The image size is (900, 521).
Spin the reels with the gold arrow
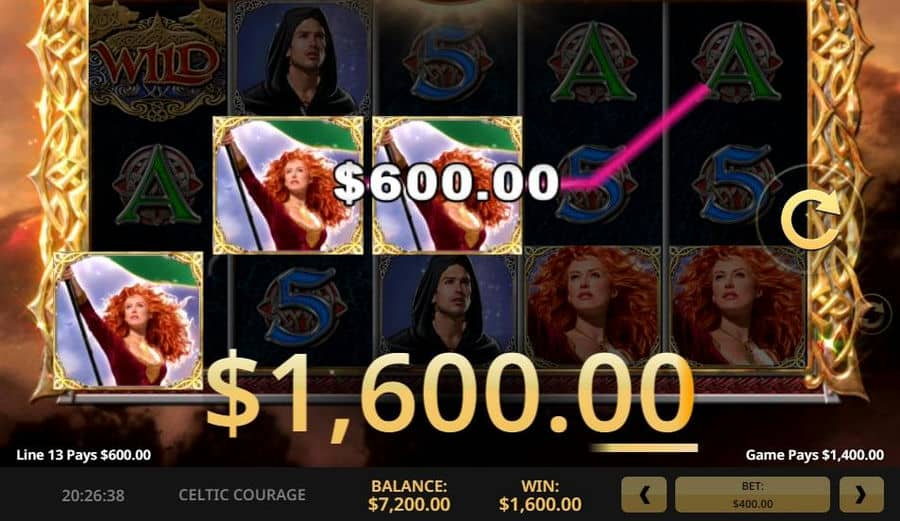pyautogui.click(x=809, y=218)
